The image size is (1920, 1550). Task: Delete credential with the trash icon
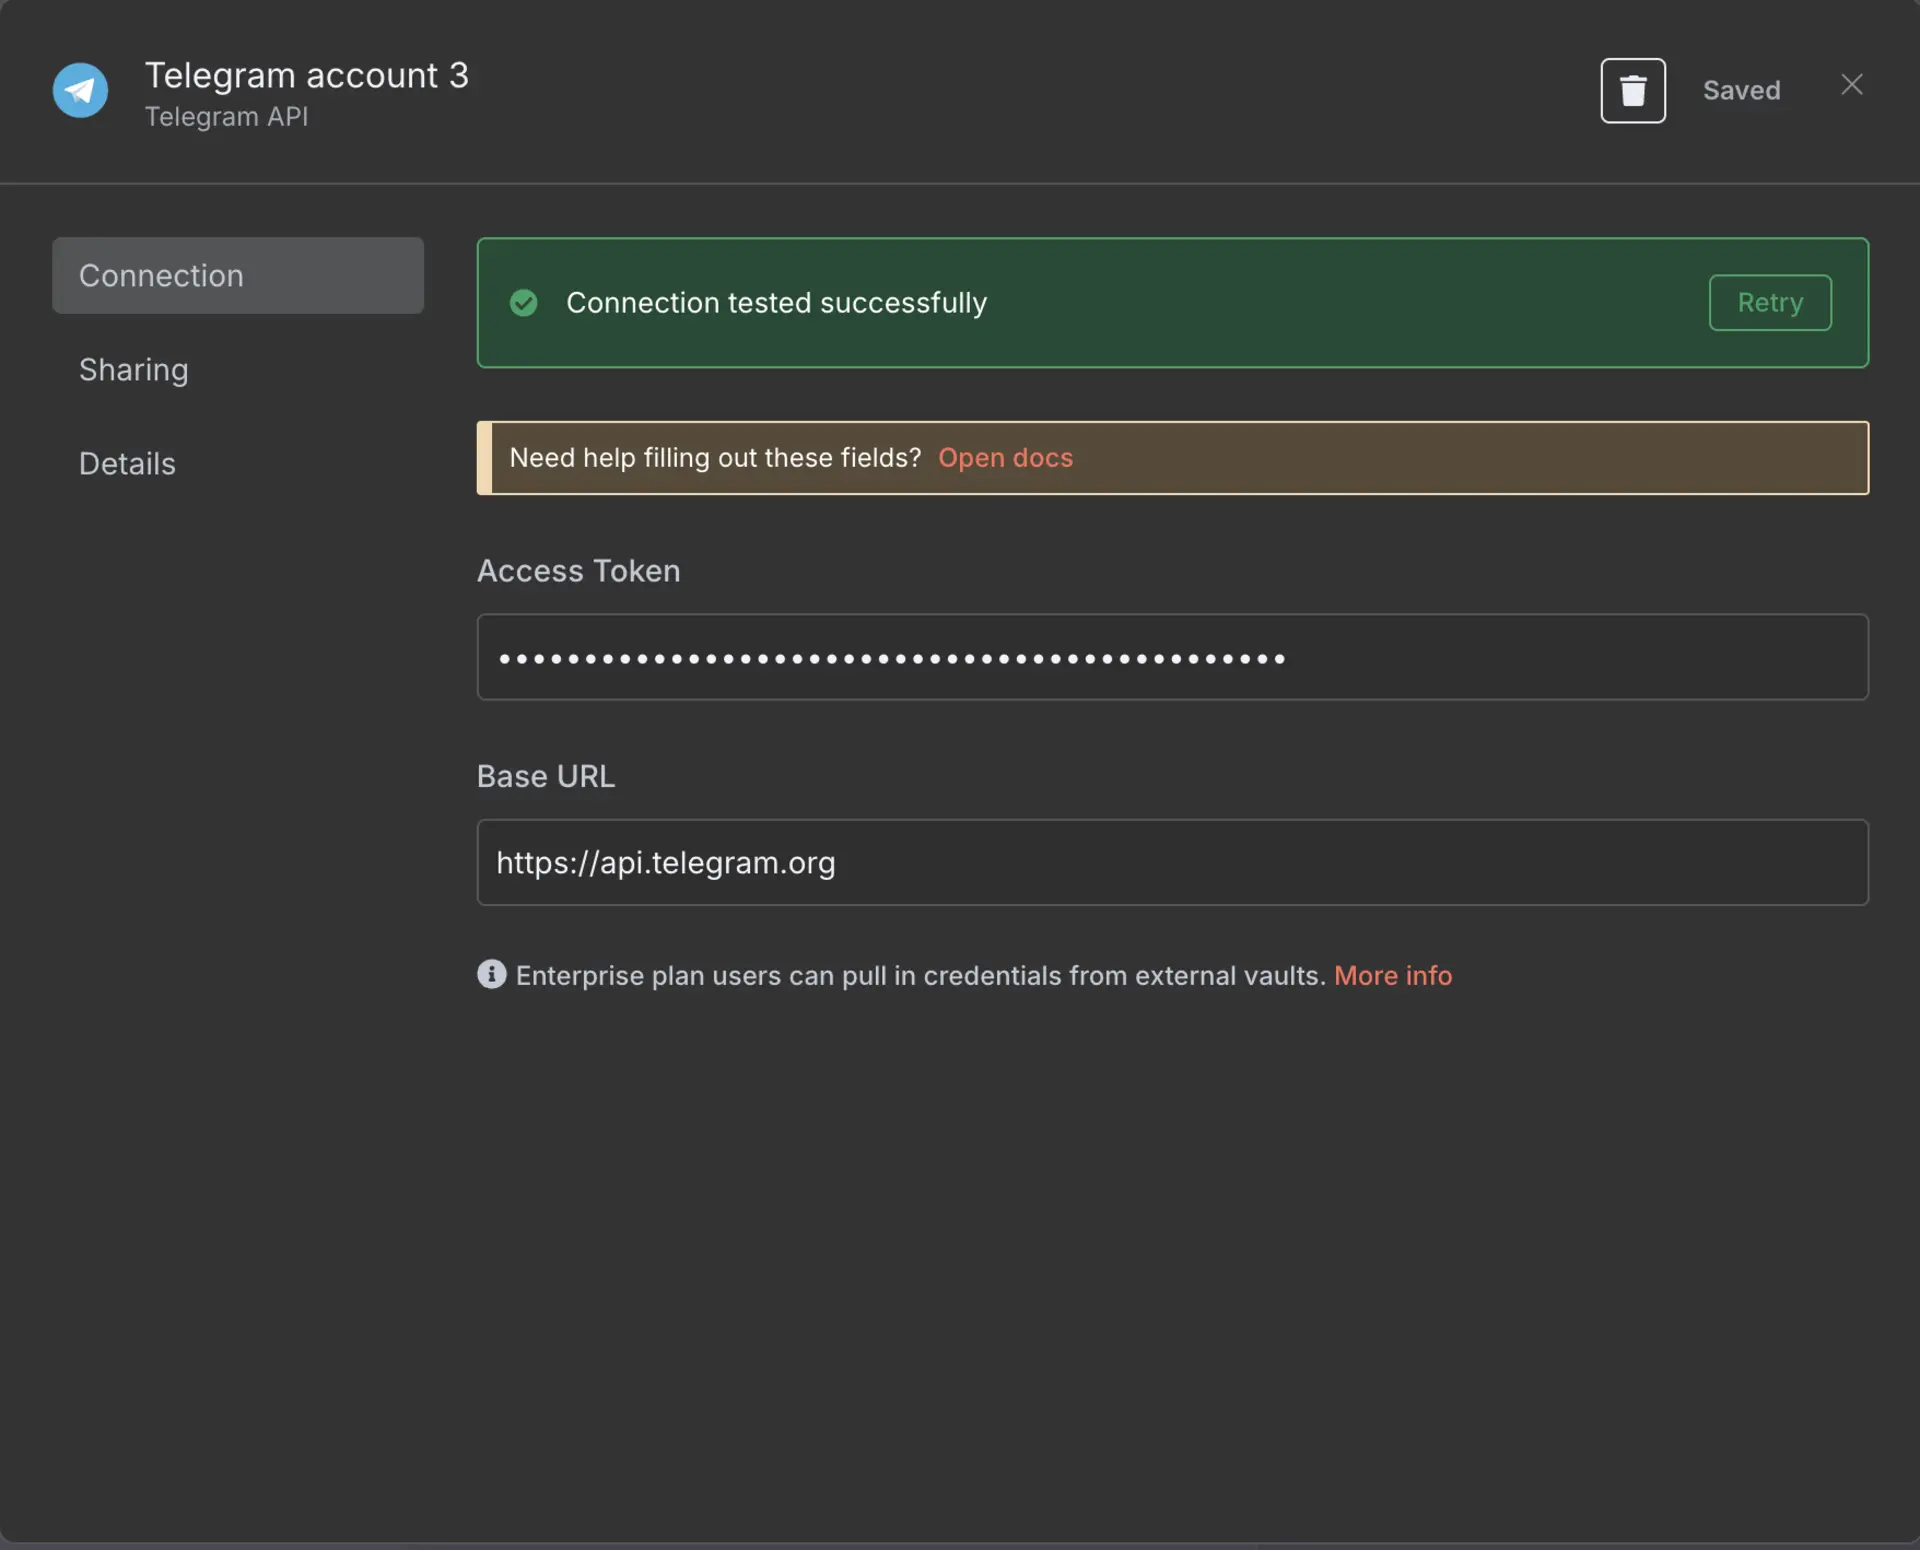pyautogui.click(x=1632, y=91)
